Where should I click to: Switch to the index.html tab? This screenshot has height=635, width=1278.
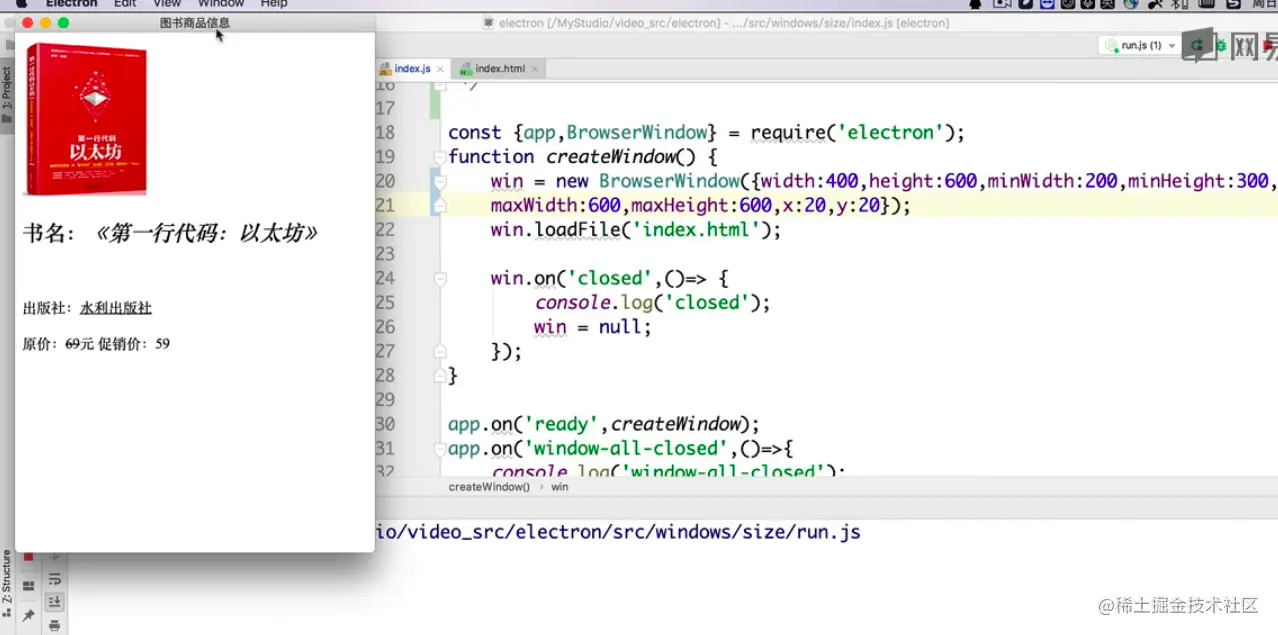click(x=498, y=69)
